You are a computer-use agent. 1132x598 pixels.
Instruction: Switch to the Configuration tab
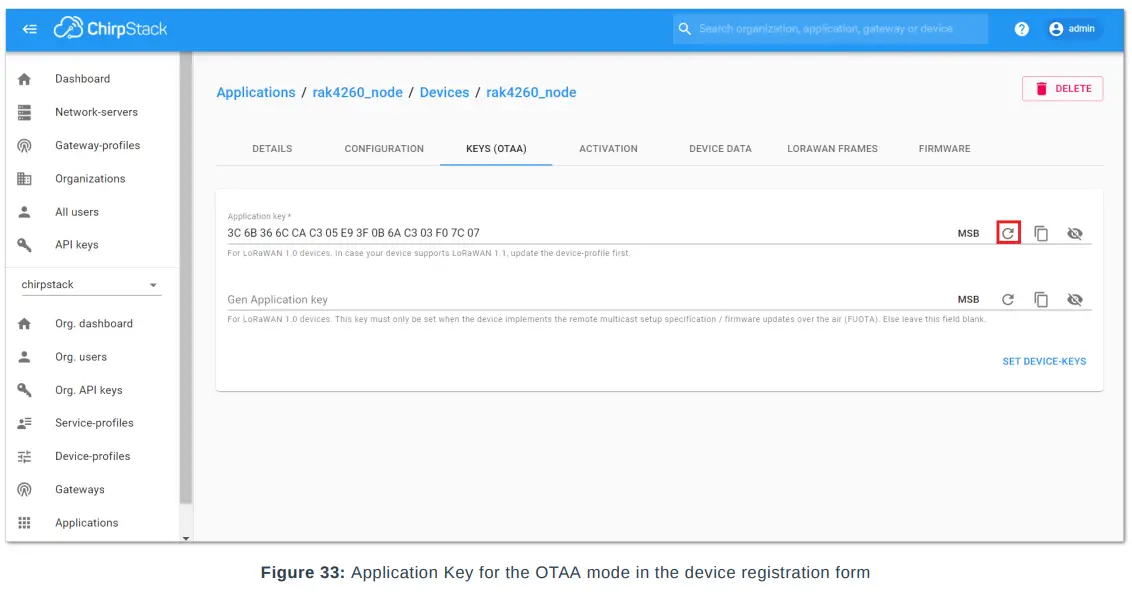tap(384, 149)
